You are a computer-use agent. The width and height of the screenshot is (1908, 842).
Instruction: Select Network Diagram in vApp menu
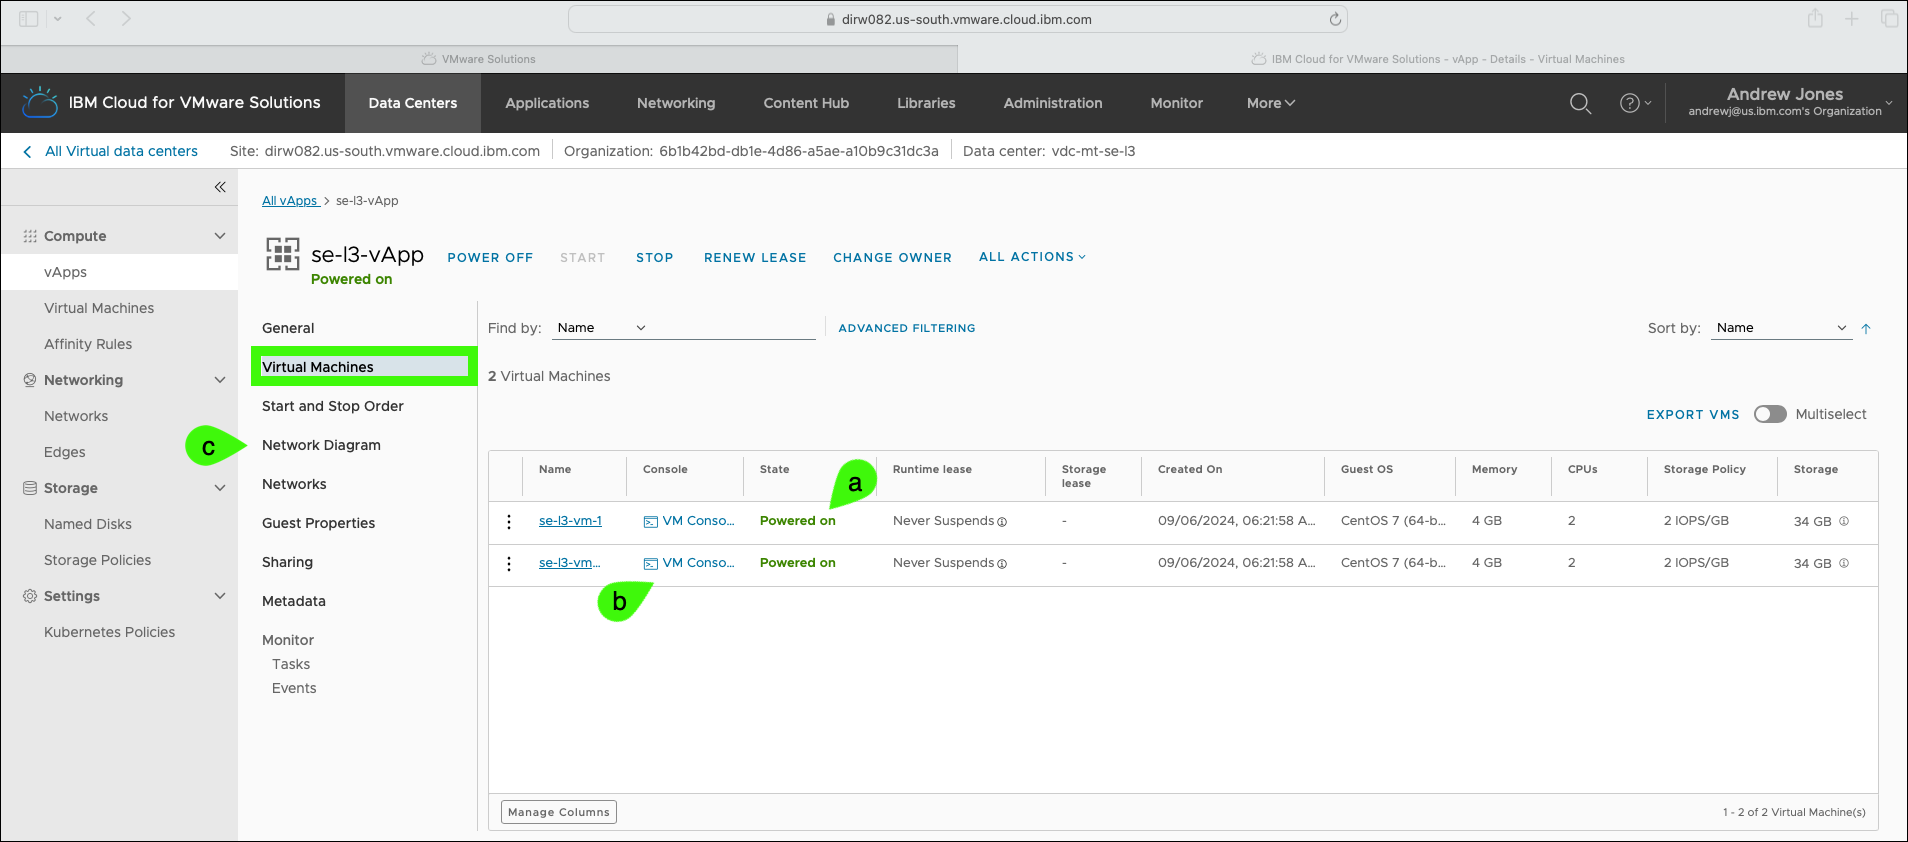pyautogui.click(x=321, y=445)
